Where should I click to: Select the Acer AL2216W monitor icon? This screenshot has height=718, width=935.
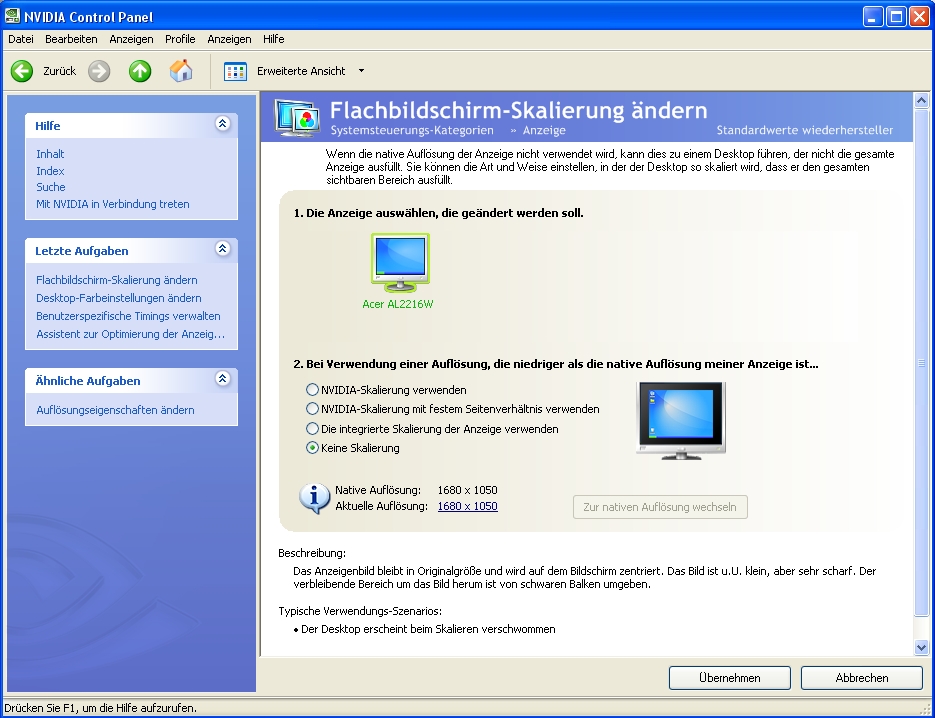(x=400, y=263)
